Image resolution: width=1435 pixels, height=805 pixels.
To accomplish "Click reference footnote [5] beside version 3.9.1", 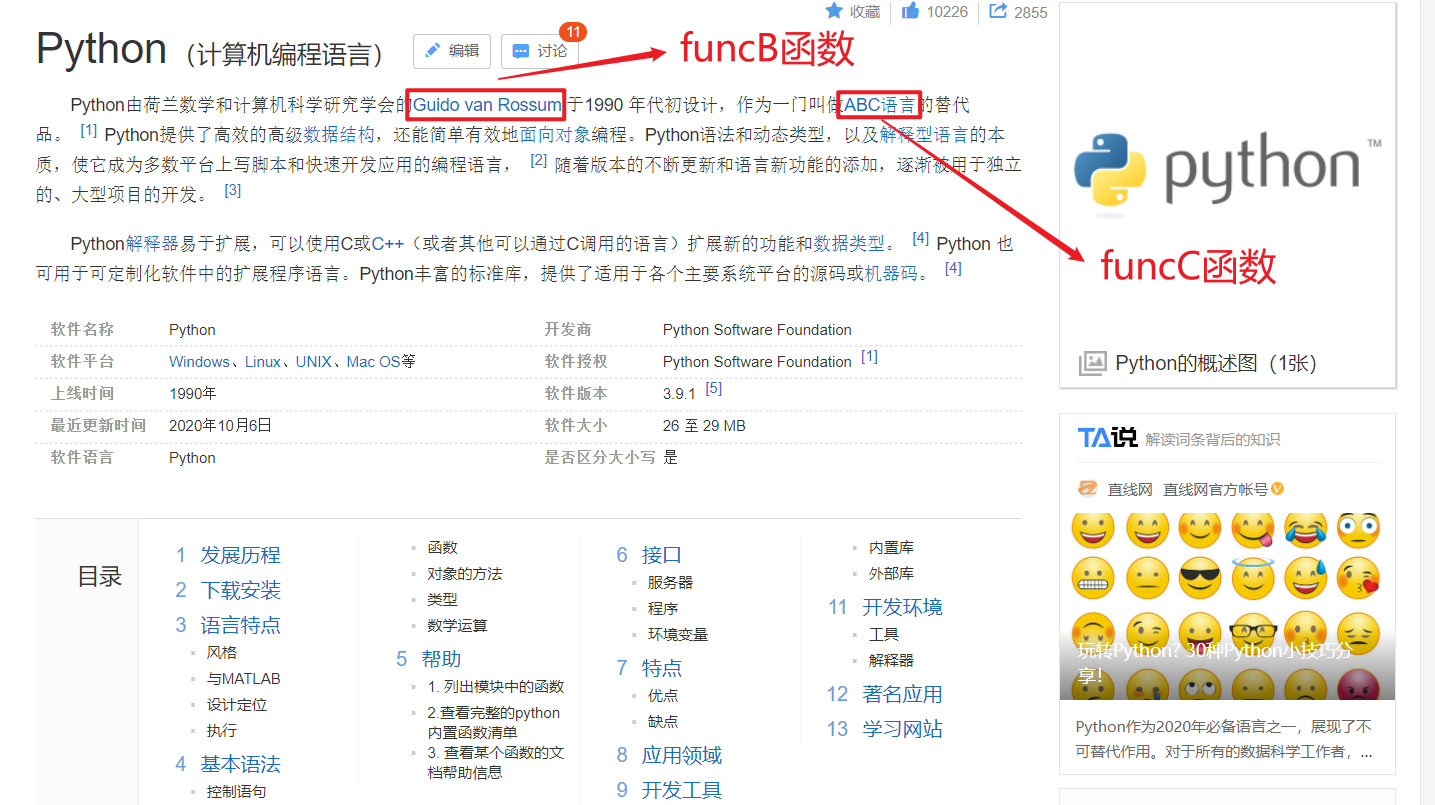I will 713,388.
